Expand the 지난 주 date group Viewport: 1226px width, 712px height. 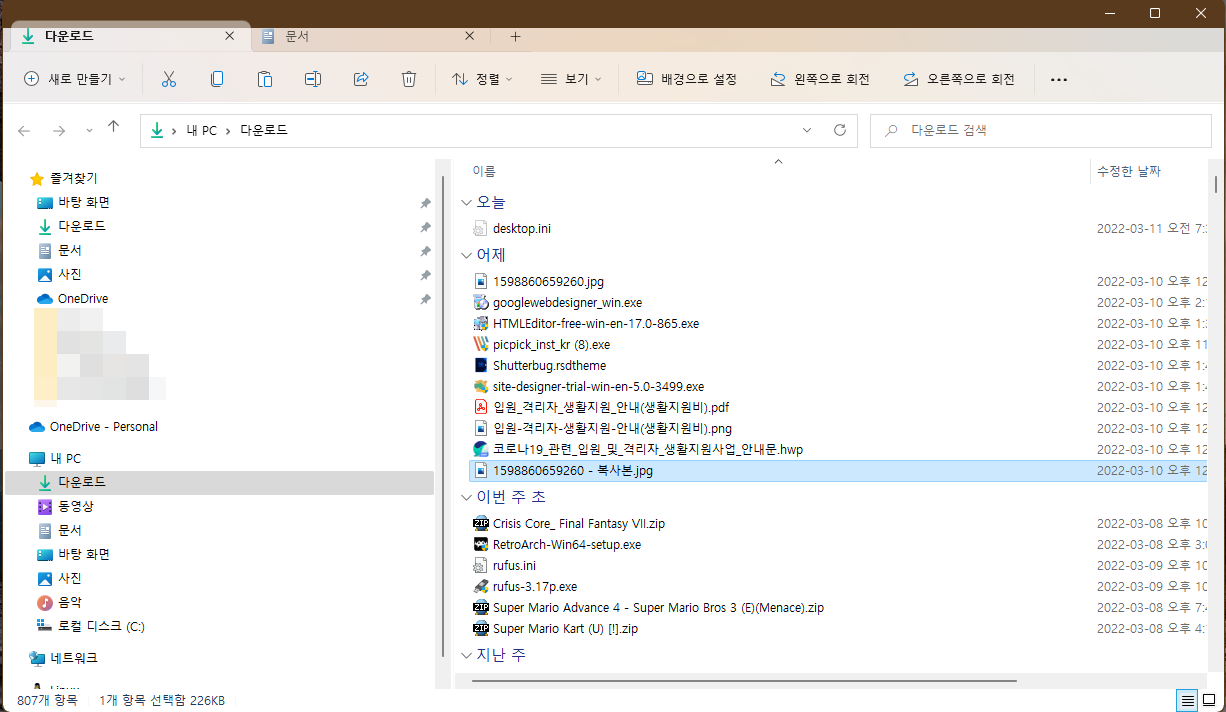pyautogui.click(x=466, y=655)
